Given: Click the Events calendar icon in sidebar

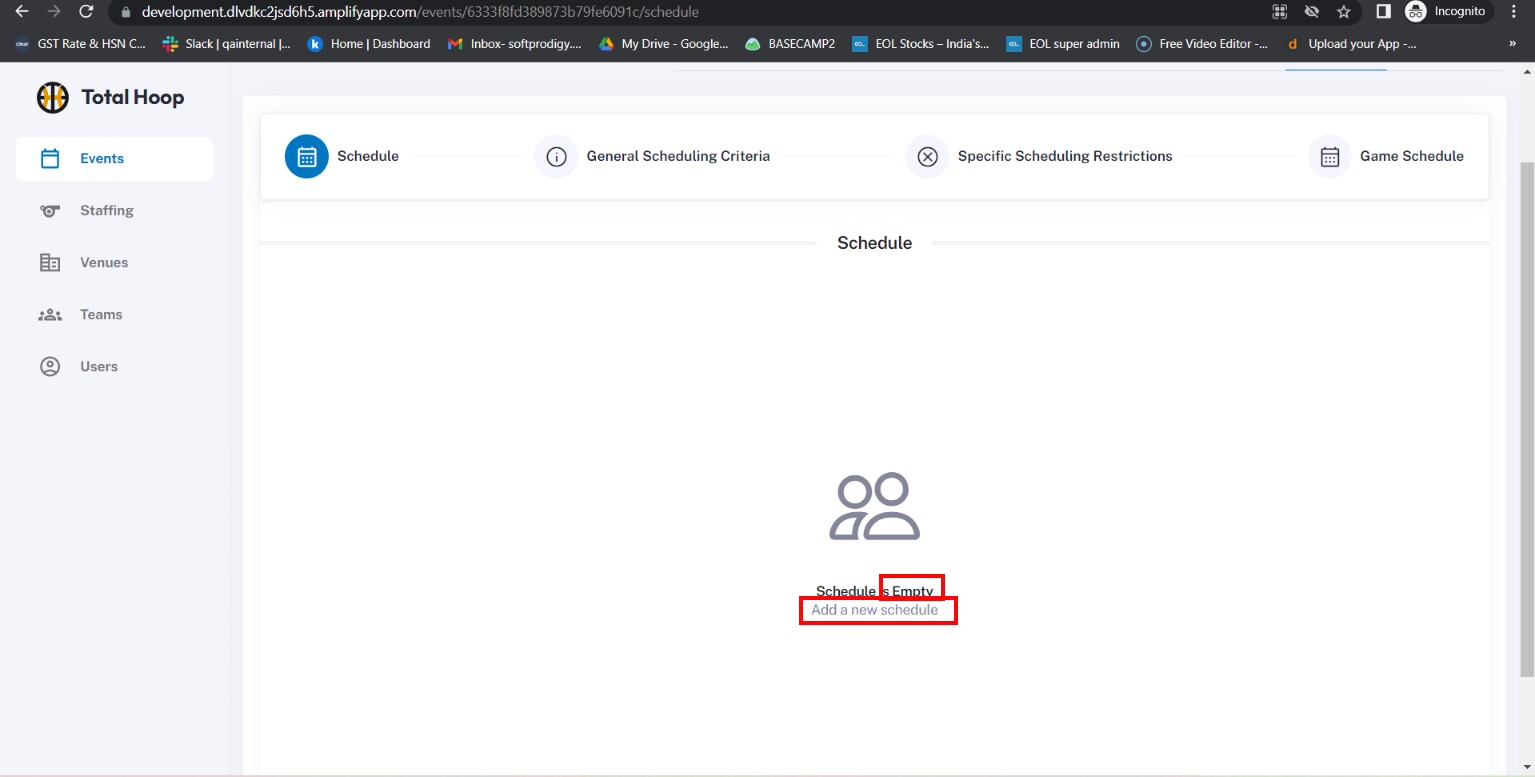Looking at the screenshot, I should coord(50,158).
